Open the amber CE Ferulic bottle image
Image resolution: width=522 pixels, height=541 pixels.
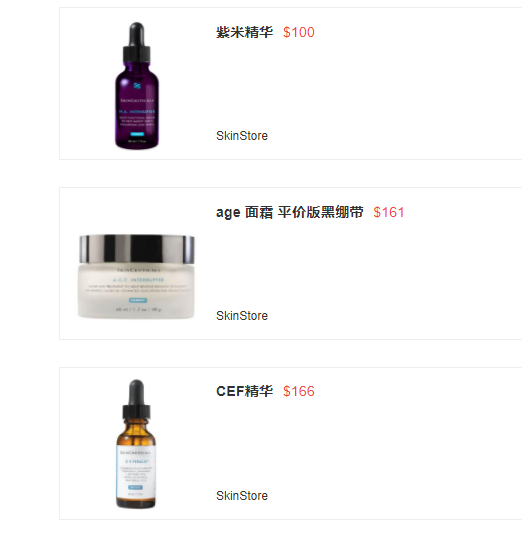(136, 444)
